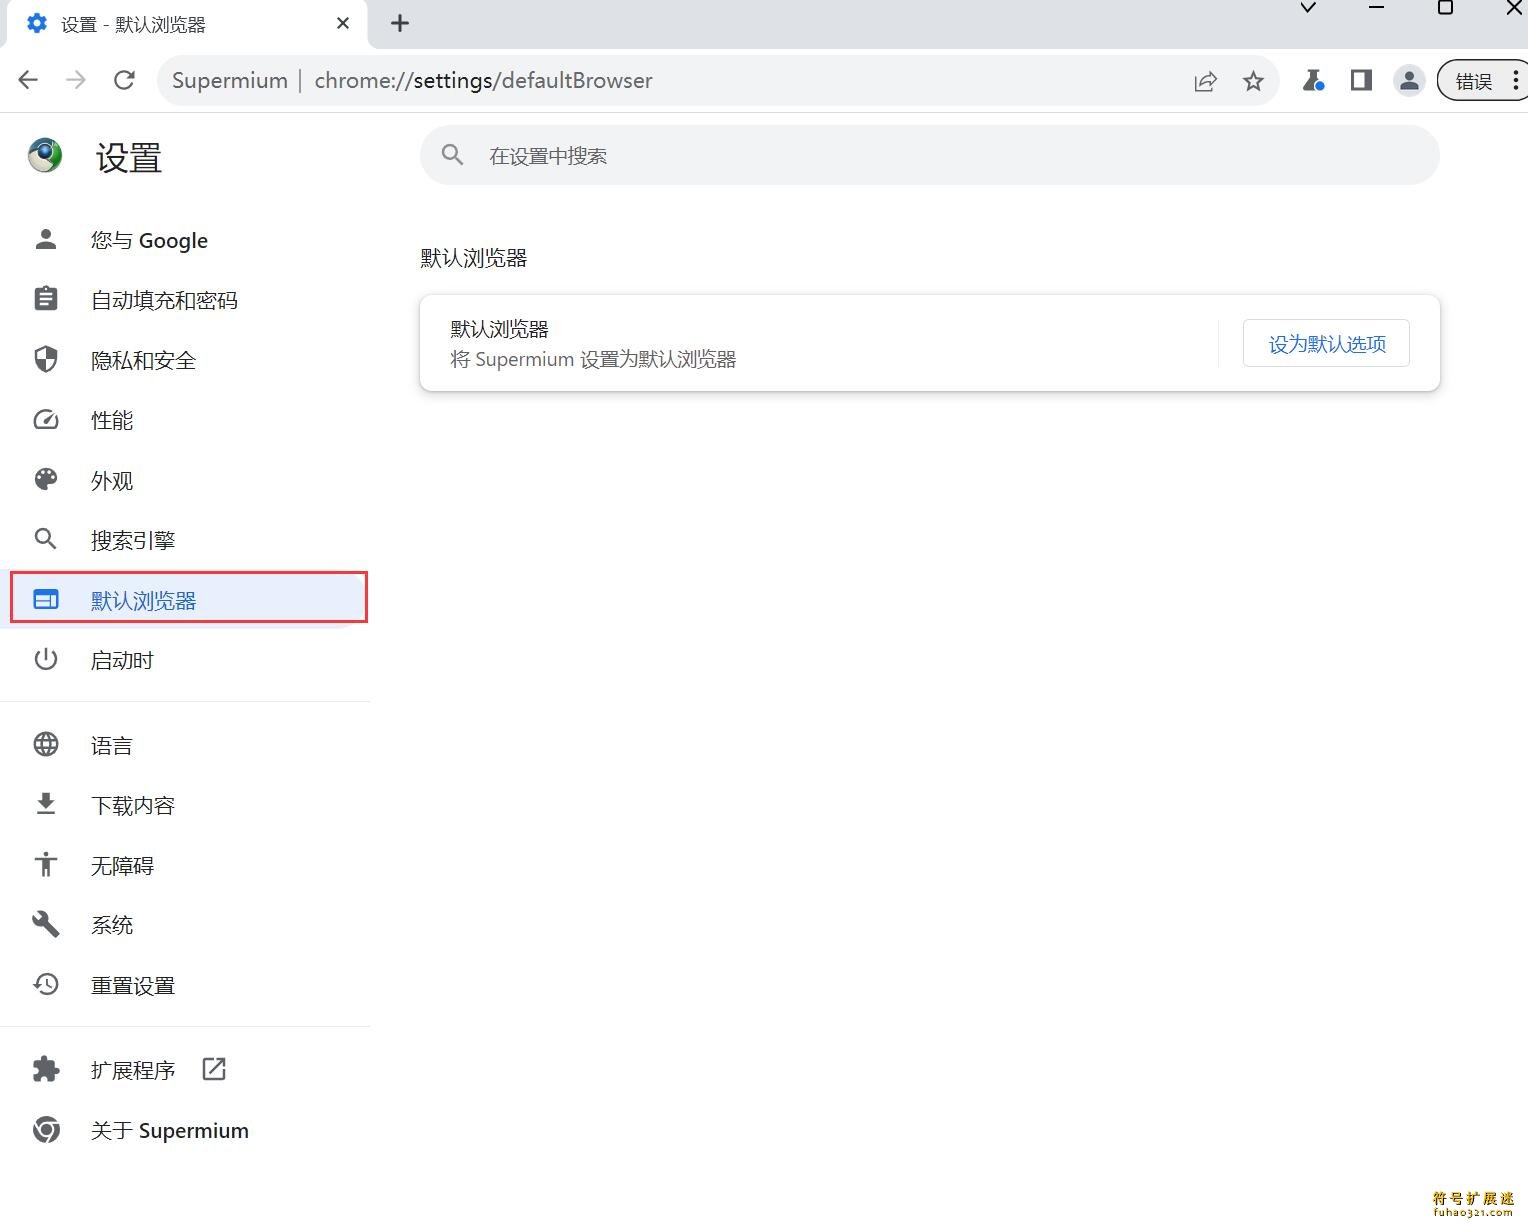The height and width of the screenshot is (1227, 1528).
Task: Click the download icon for 下载内容
Action: pos(46,804)
